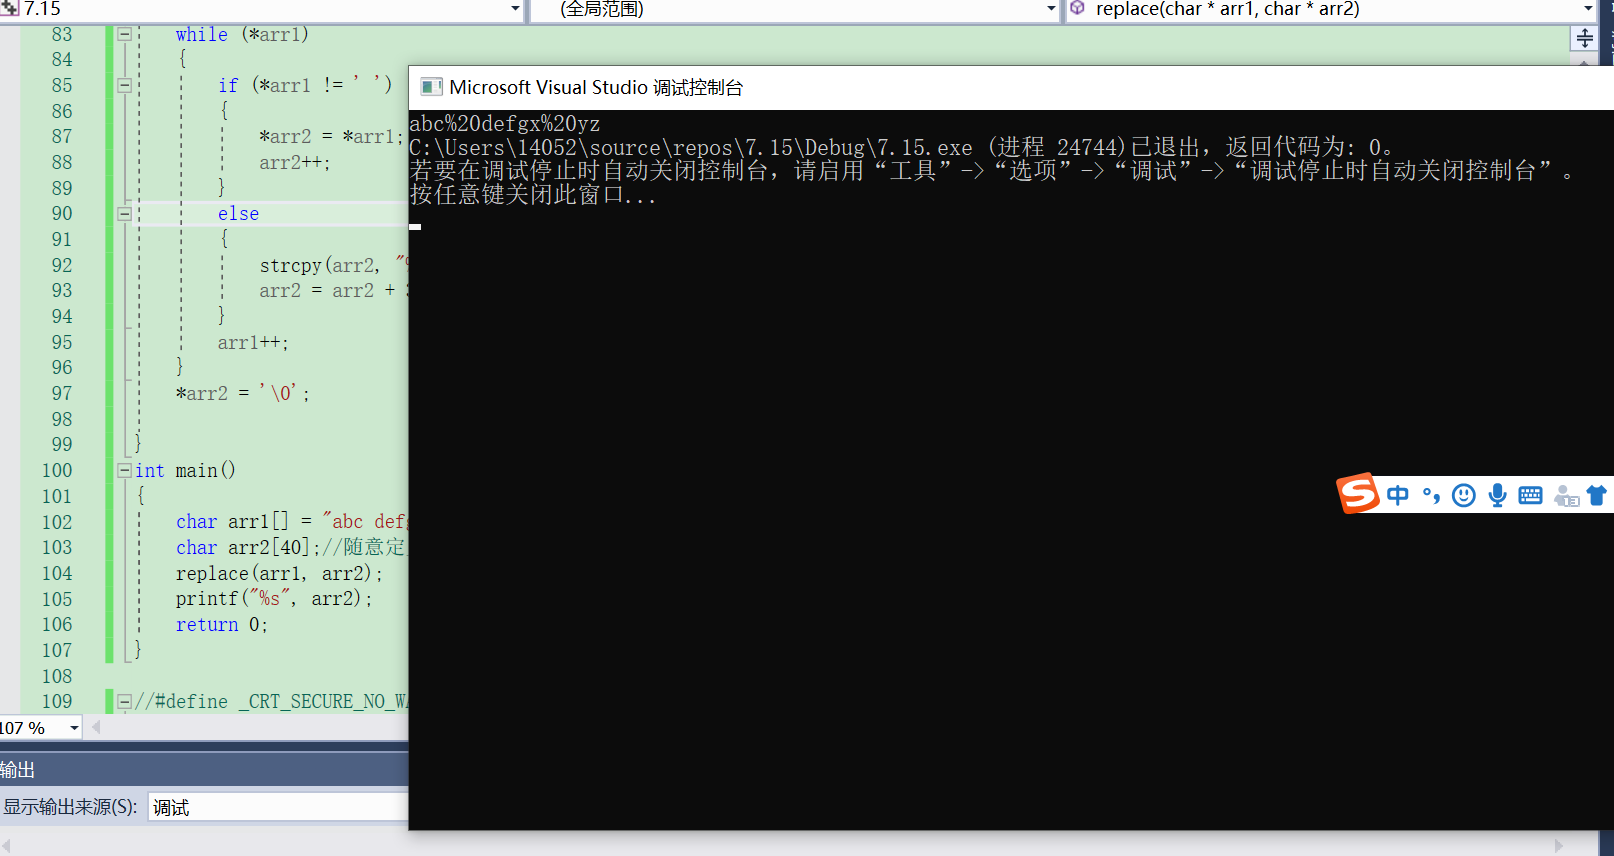Open the Sogou skin shirt icon
1614x856 pixels.
[1597, 495]
